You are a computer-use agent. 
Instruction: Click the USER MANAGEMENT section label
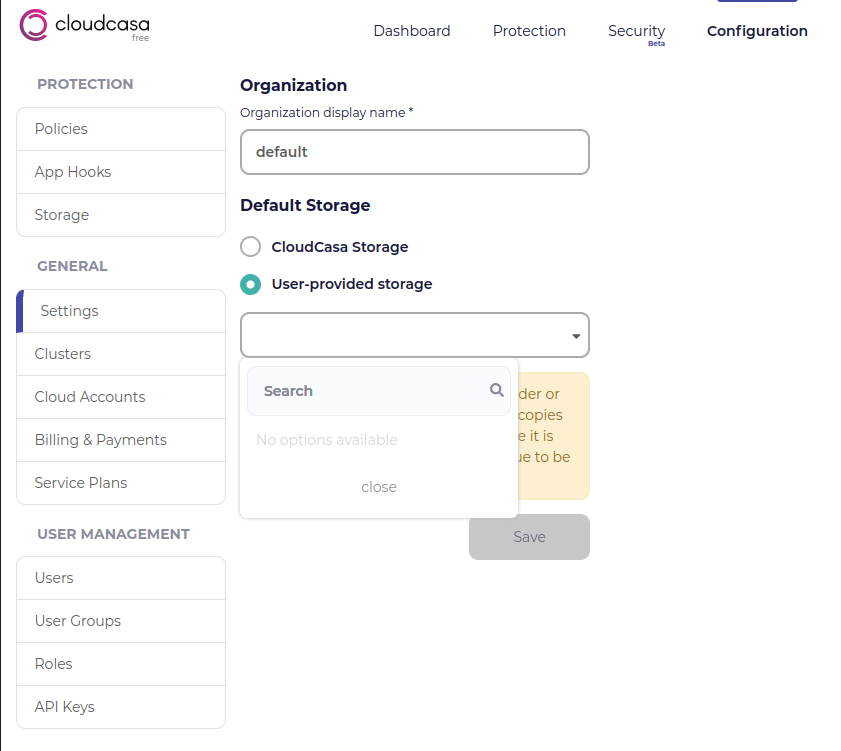coord(114,534)
